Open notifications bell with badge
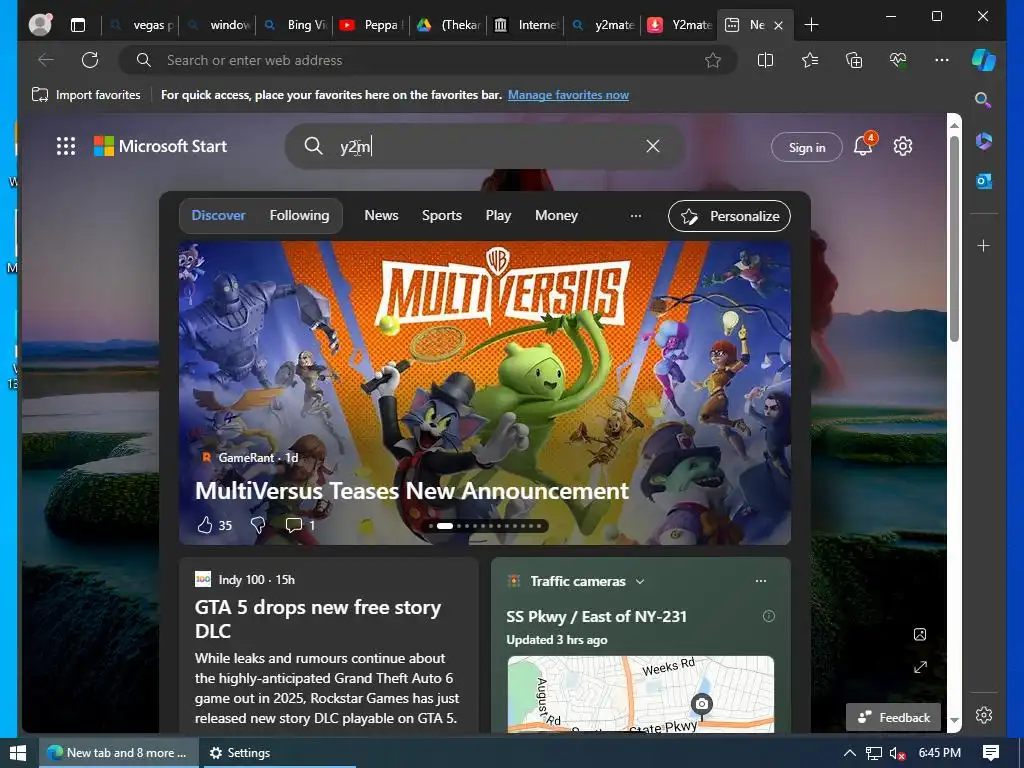 tap(863, 145)
